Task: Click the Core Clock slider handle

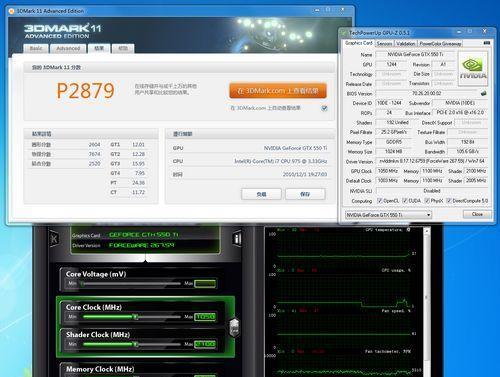Action: (135, 317)
